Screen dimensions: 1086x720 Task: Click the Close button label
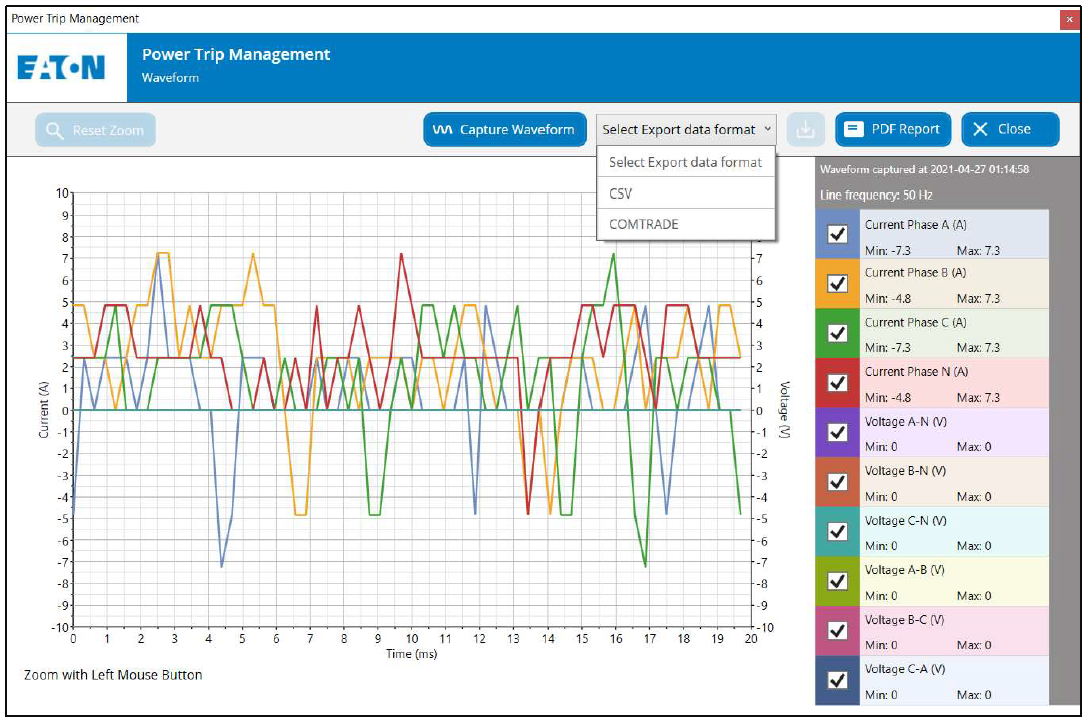[1014, 129]
